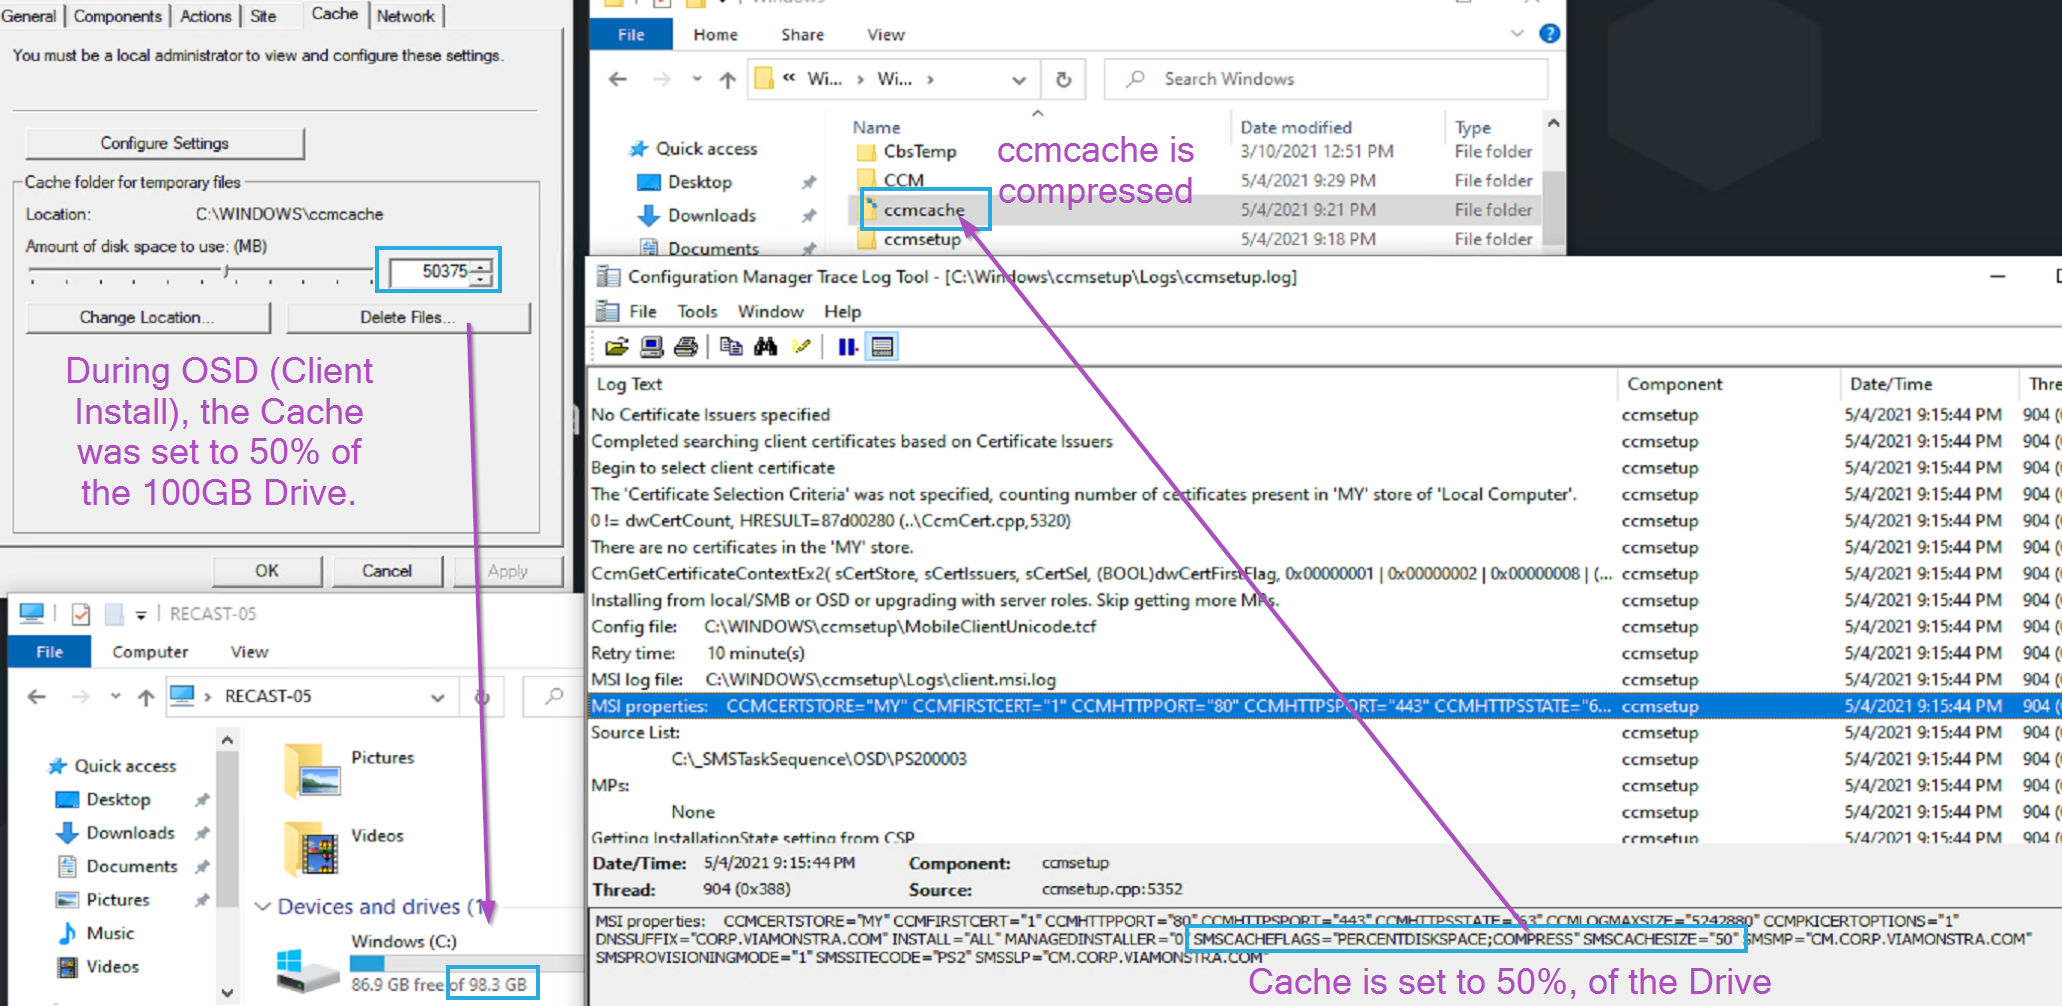Click the Copy to clipboard toolbar icon
The width and height of the screenshot is (2062, 1006).
[x=731, y=347]
